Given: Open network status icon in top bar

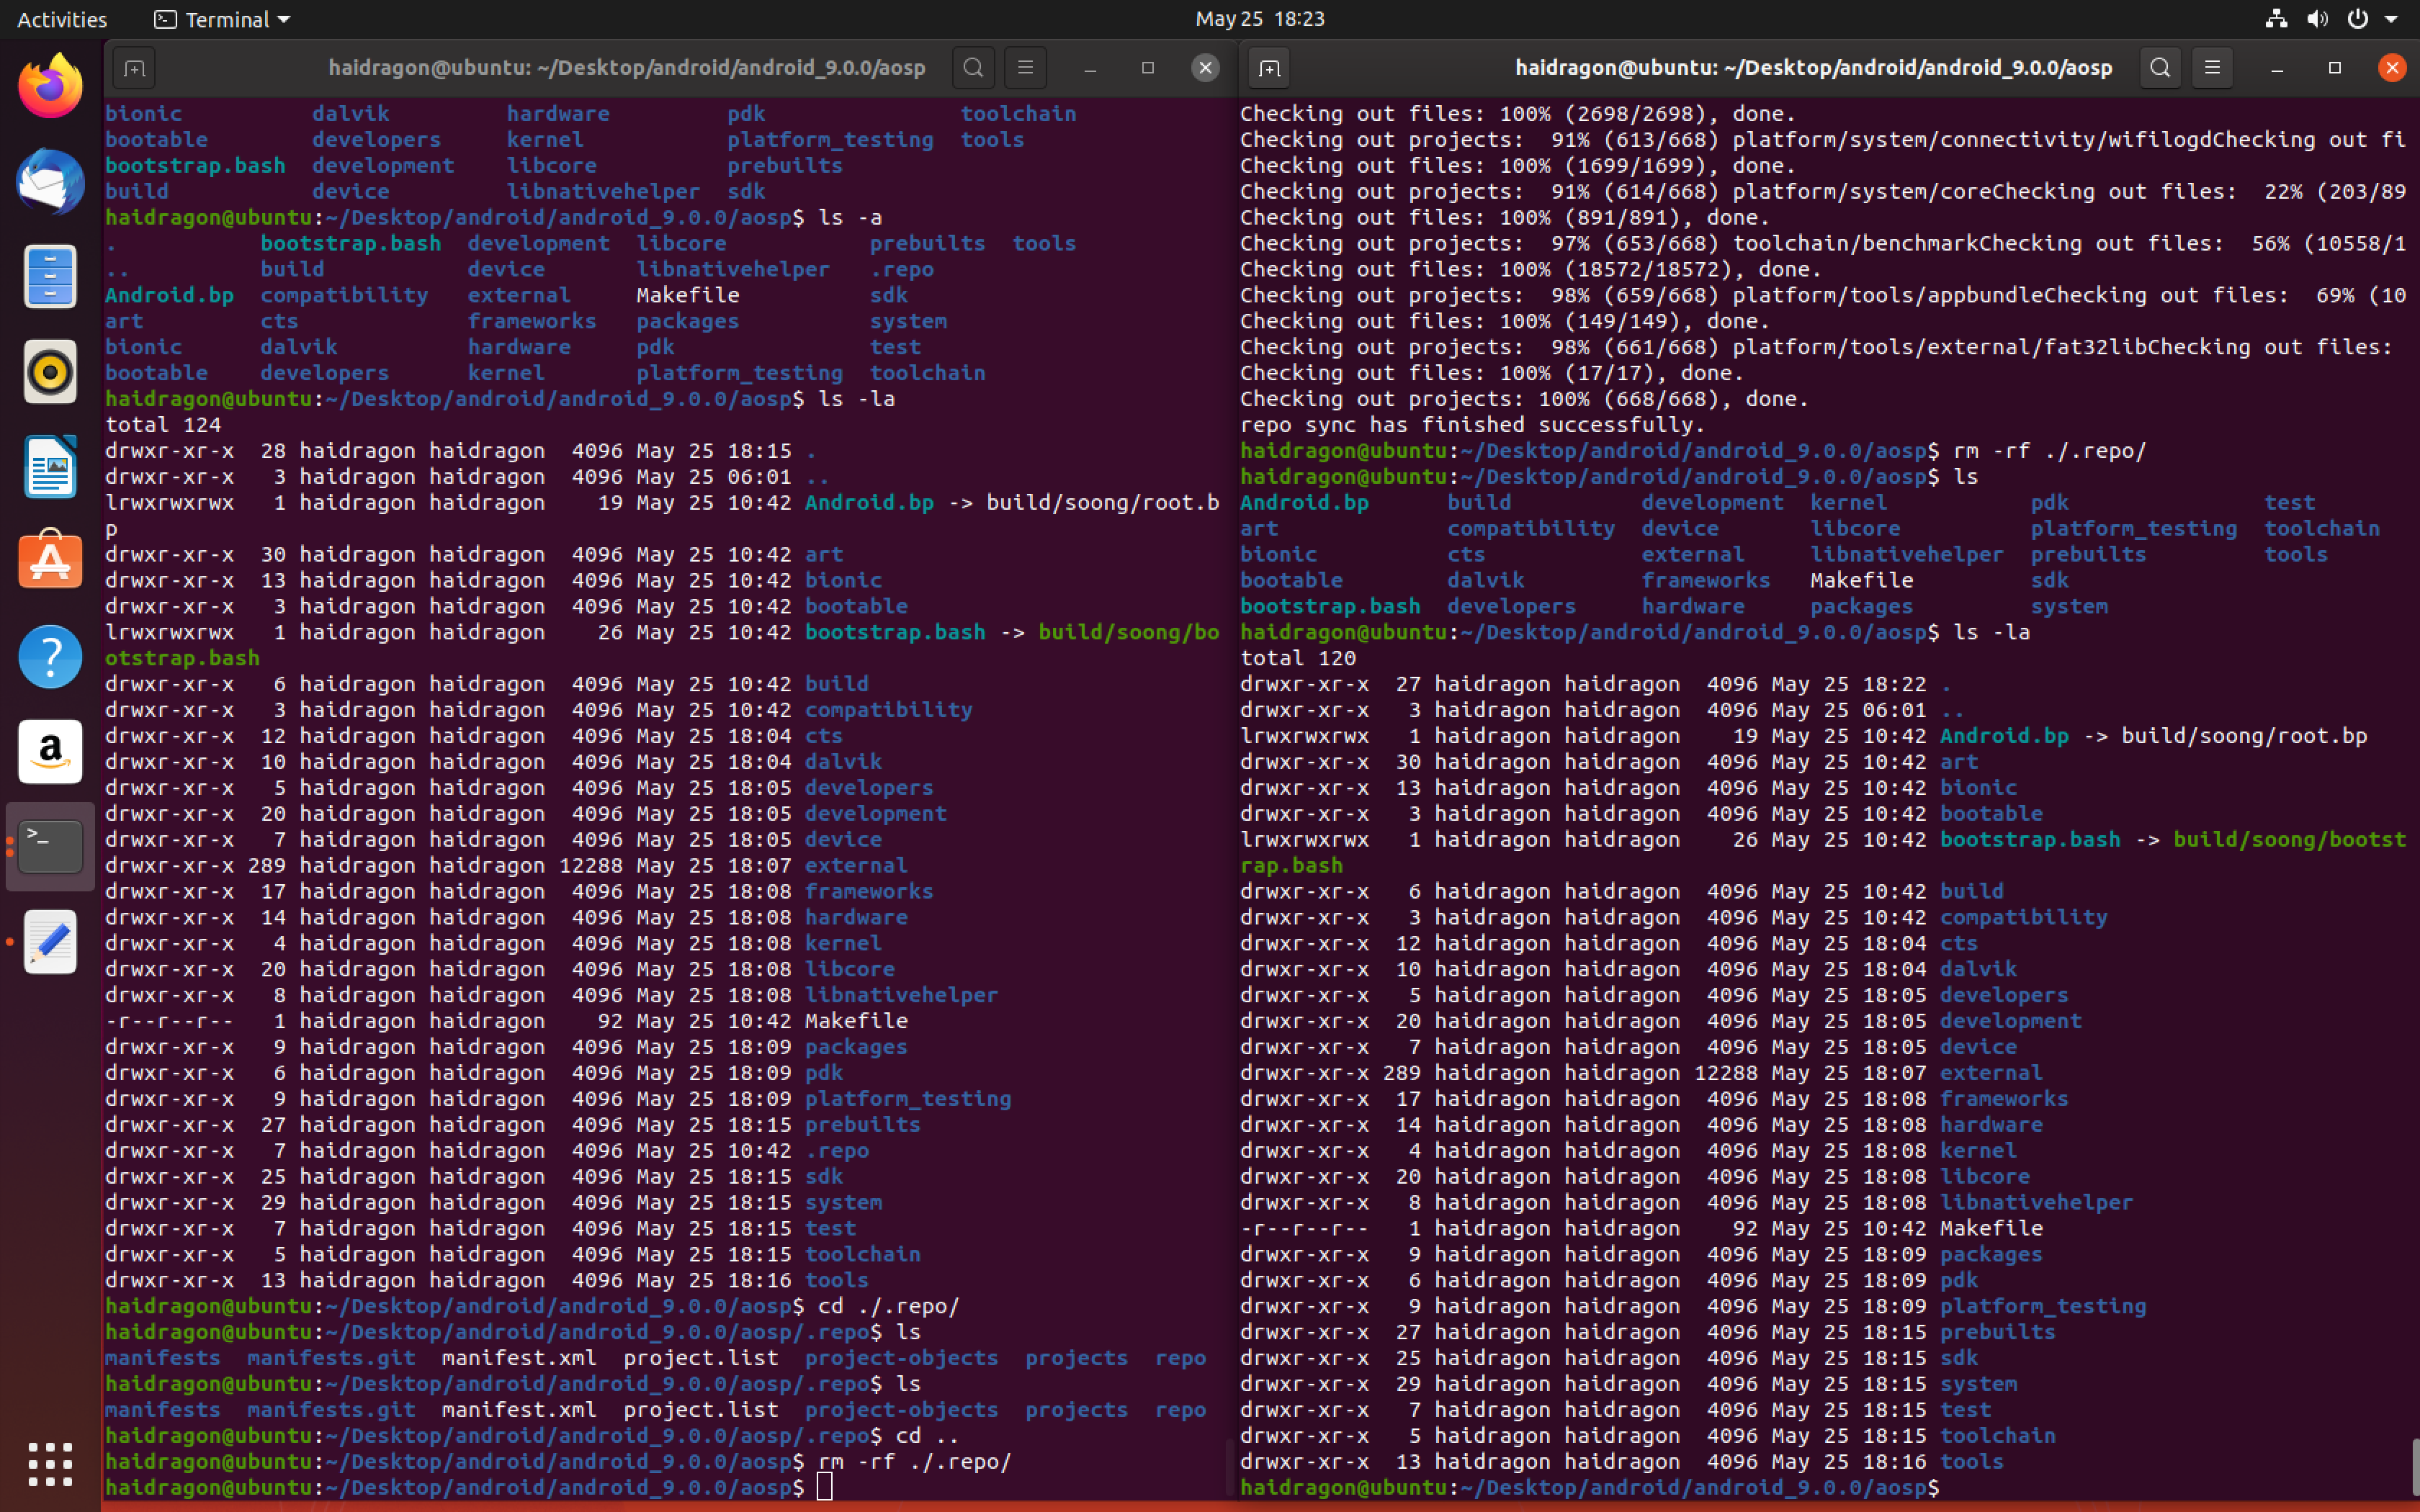Looking at the screenshot, I should click(2276, 19).
